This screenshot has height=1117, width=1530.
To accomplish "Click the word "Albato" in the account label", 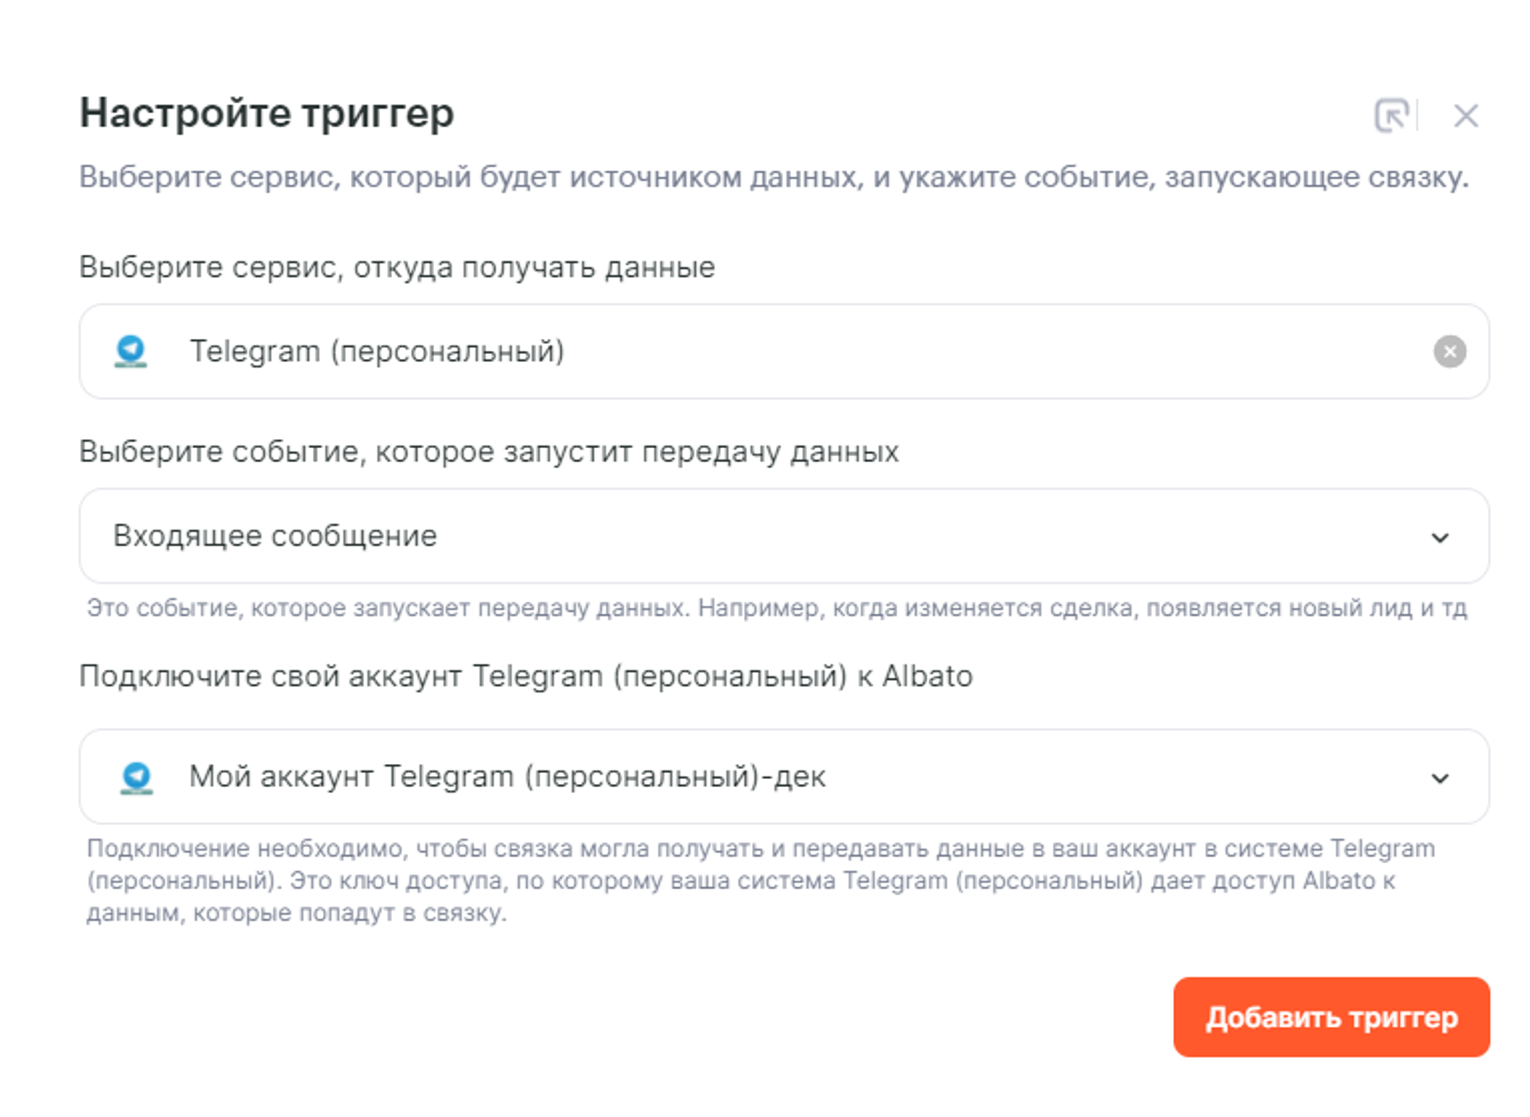I will tap(927, 677).
